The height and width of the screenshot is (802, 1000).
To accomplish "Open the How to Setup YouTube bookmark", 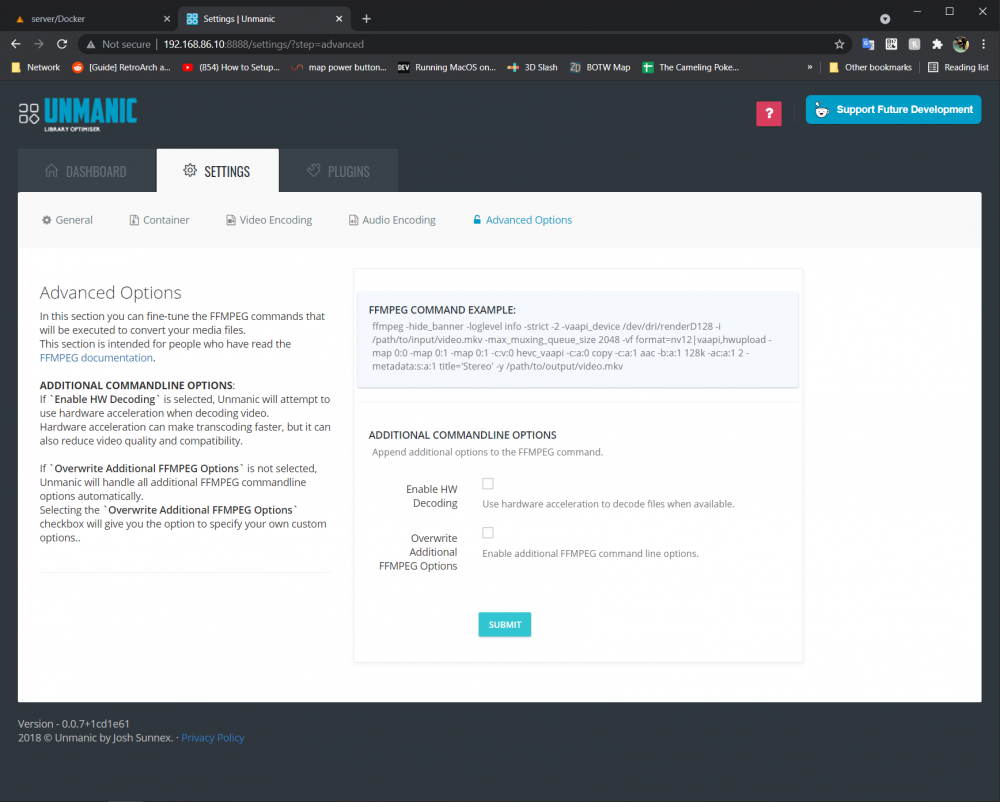I will [231, 67].
